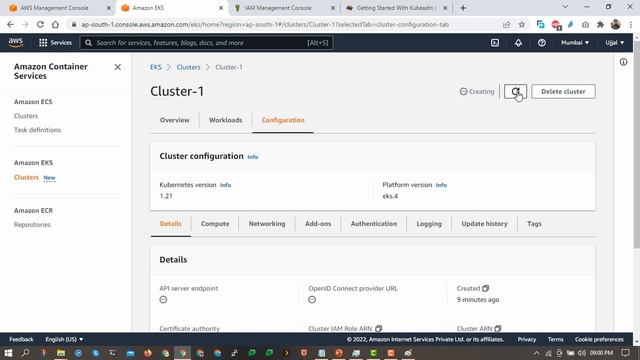Image resolution: width=640 pixels, height=360 pixels.
Task: Switch to IAM Management Console browser tab
Action: click(x=278, y=8)
